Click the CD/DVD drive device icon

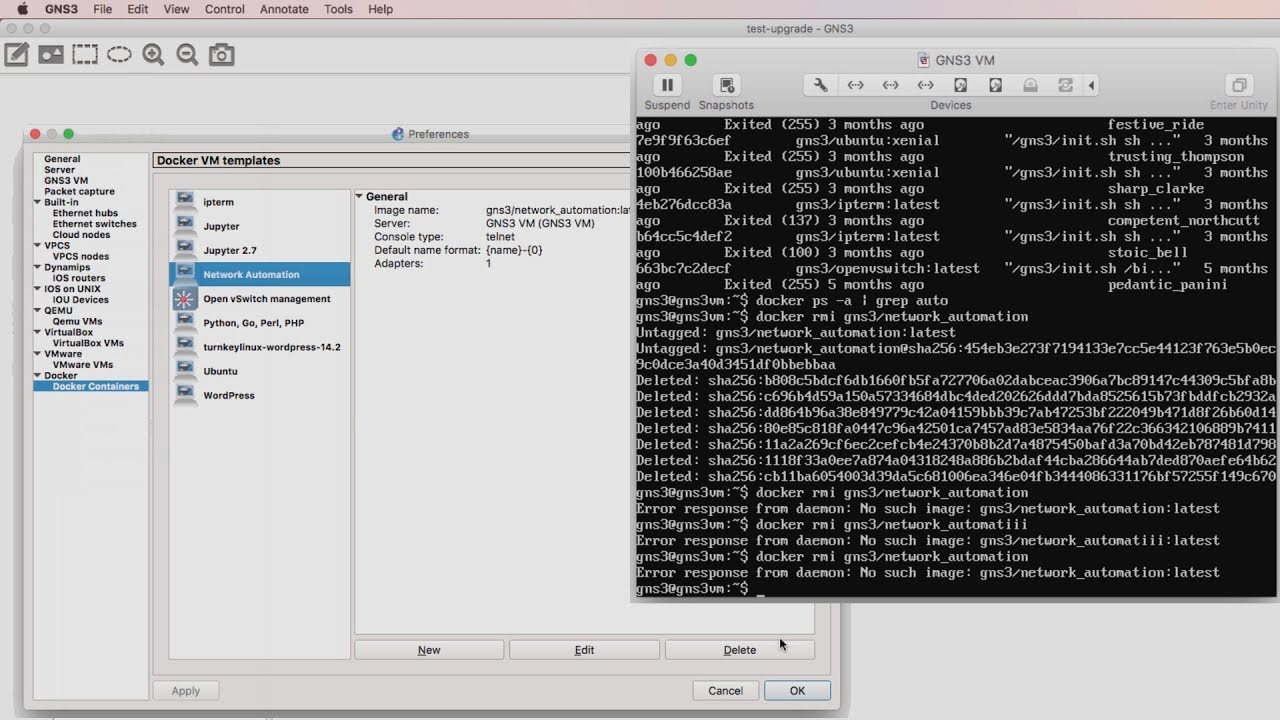[1030, 85]
